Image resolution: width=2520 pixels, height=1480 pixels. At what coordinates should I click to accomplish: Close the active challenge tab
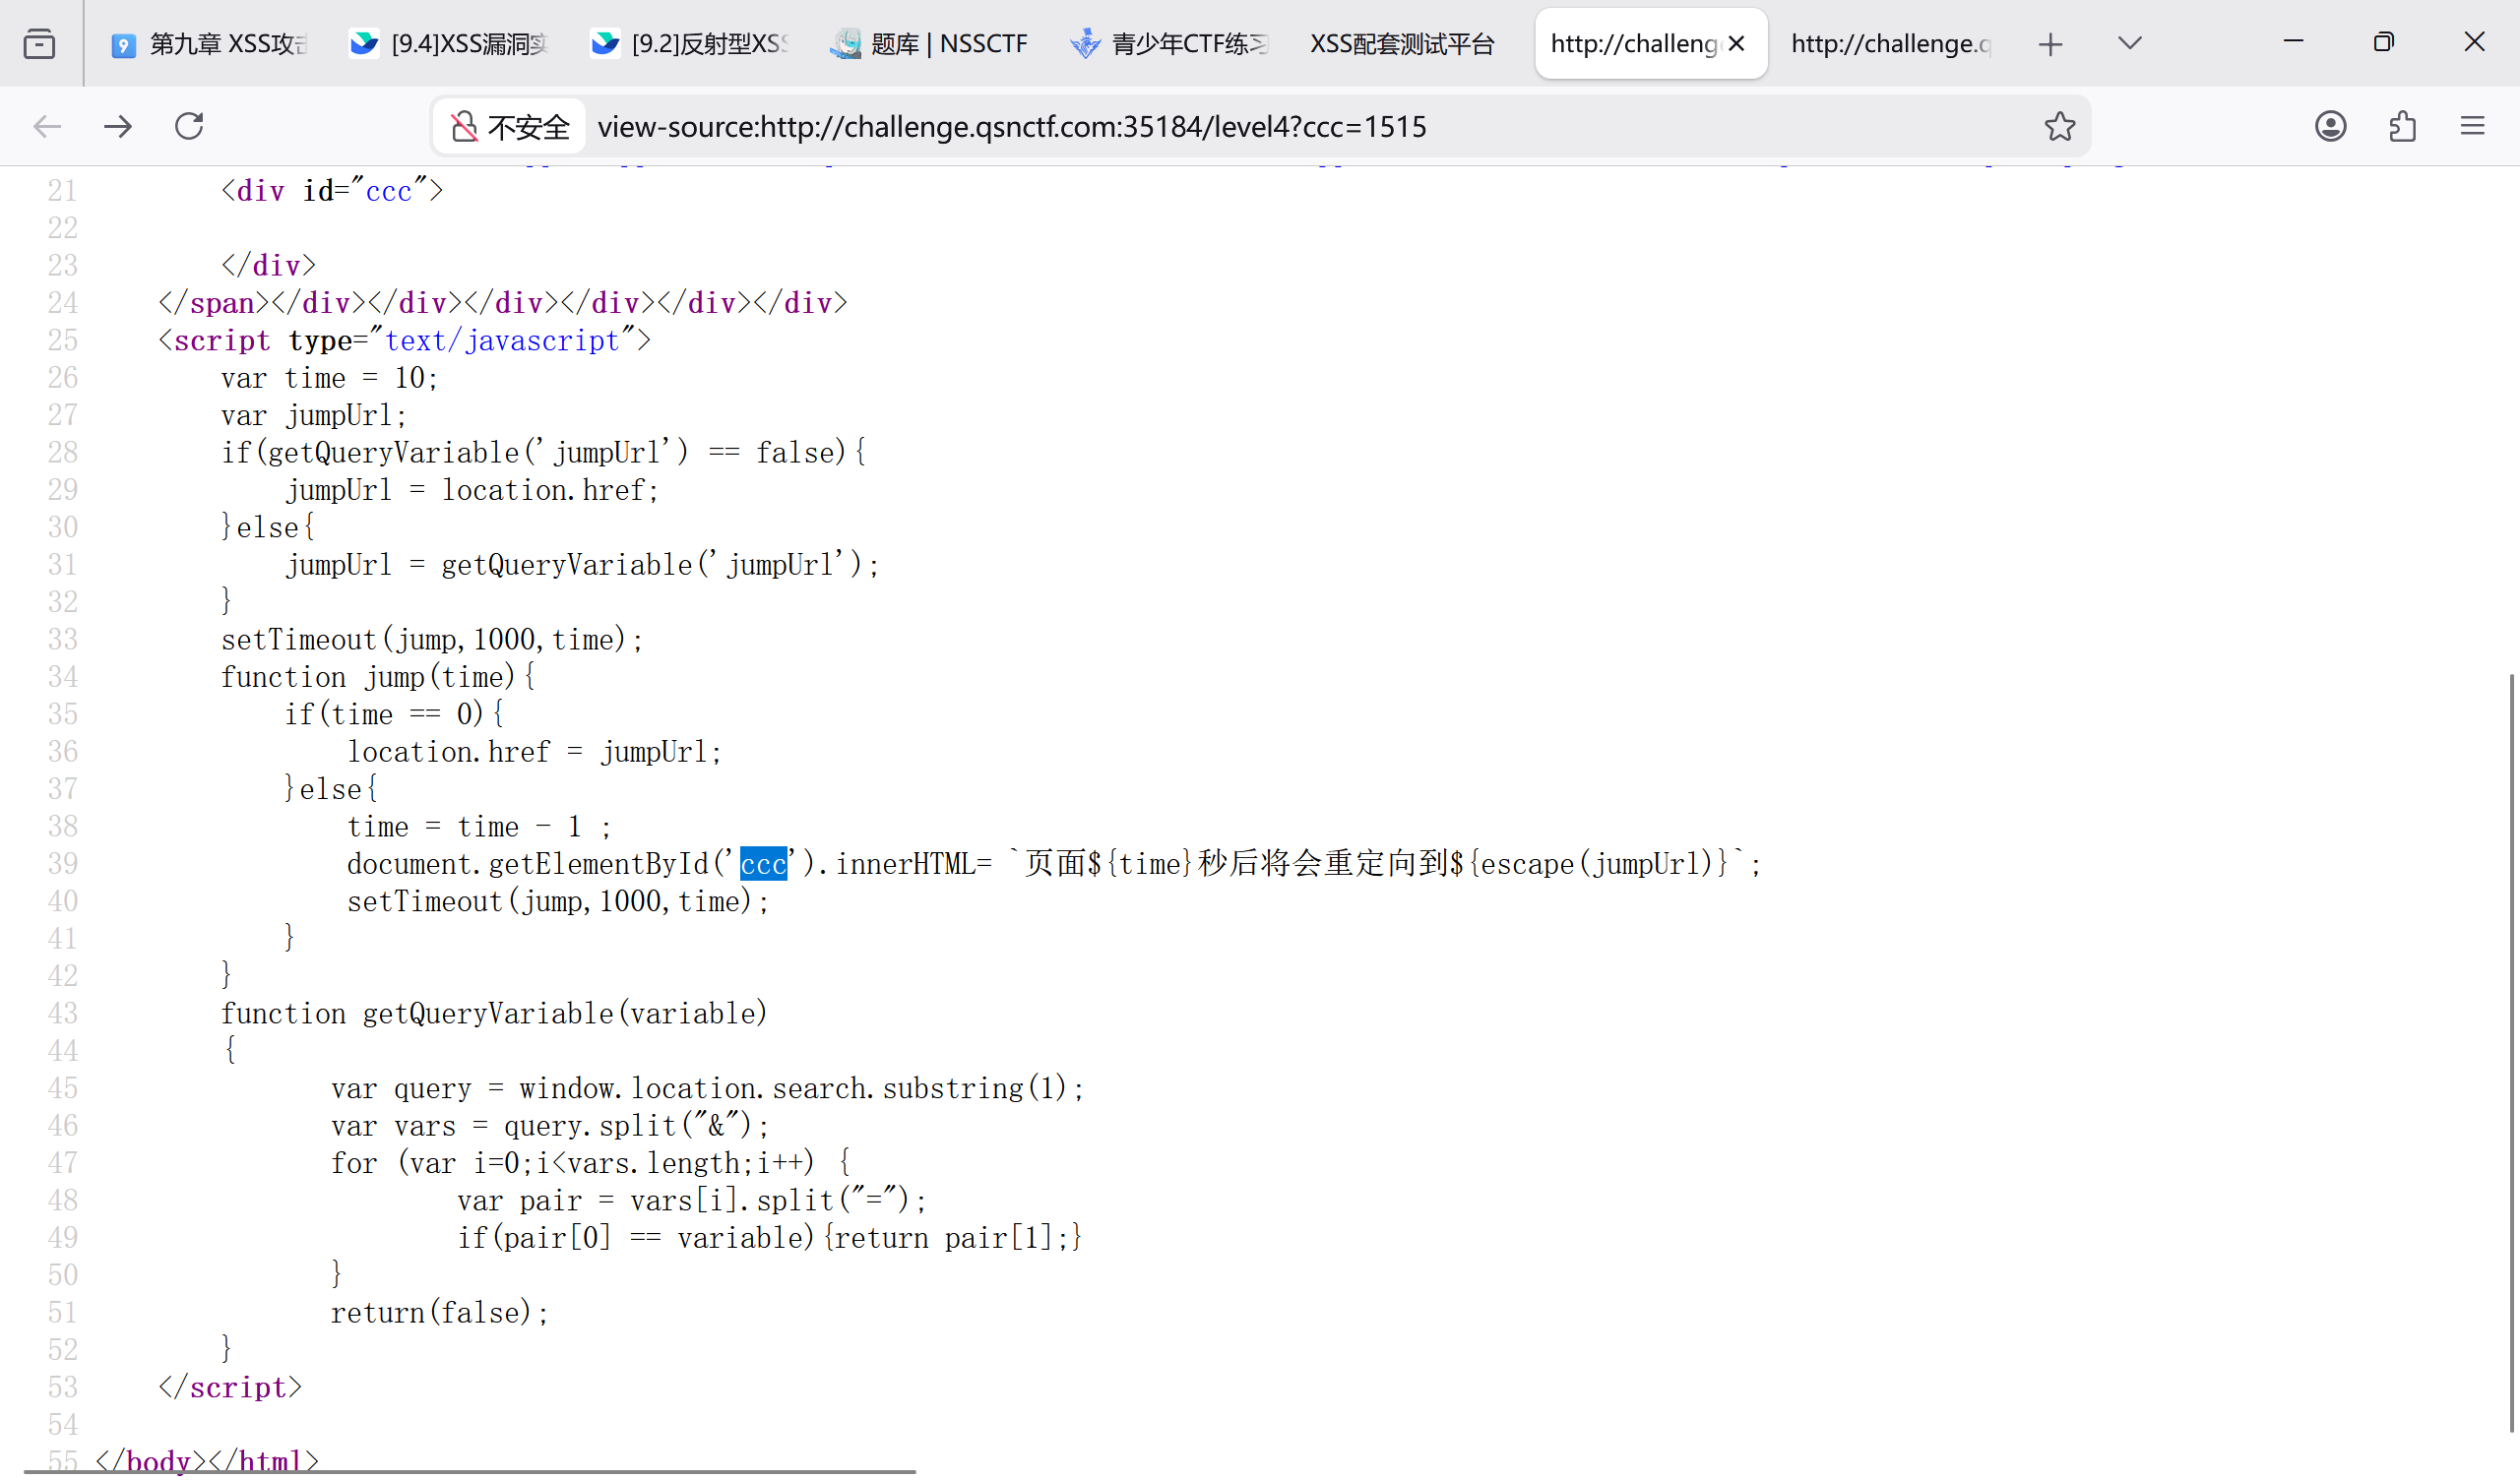(1736, 43)
